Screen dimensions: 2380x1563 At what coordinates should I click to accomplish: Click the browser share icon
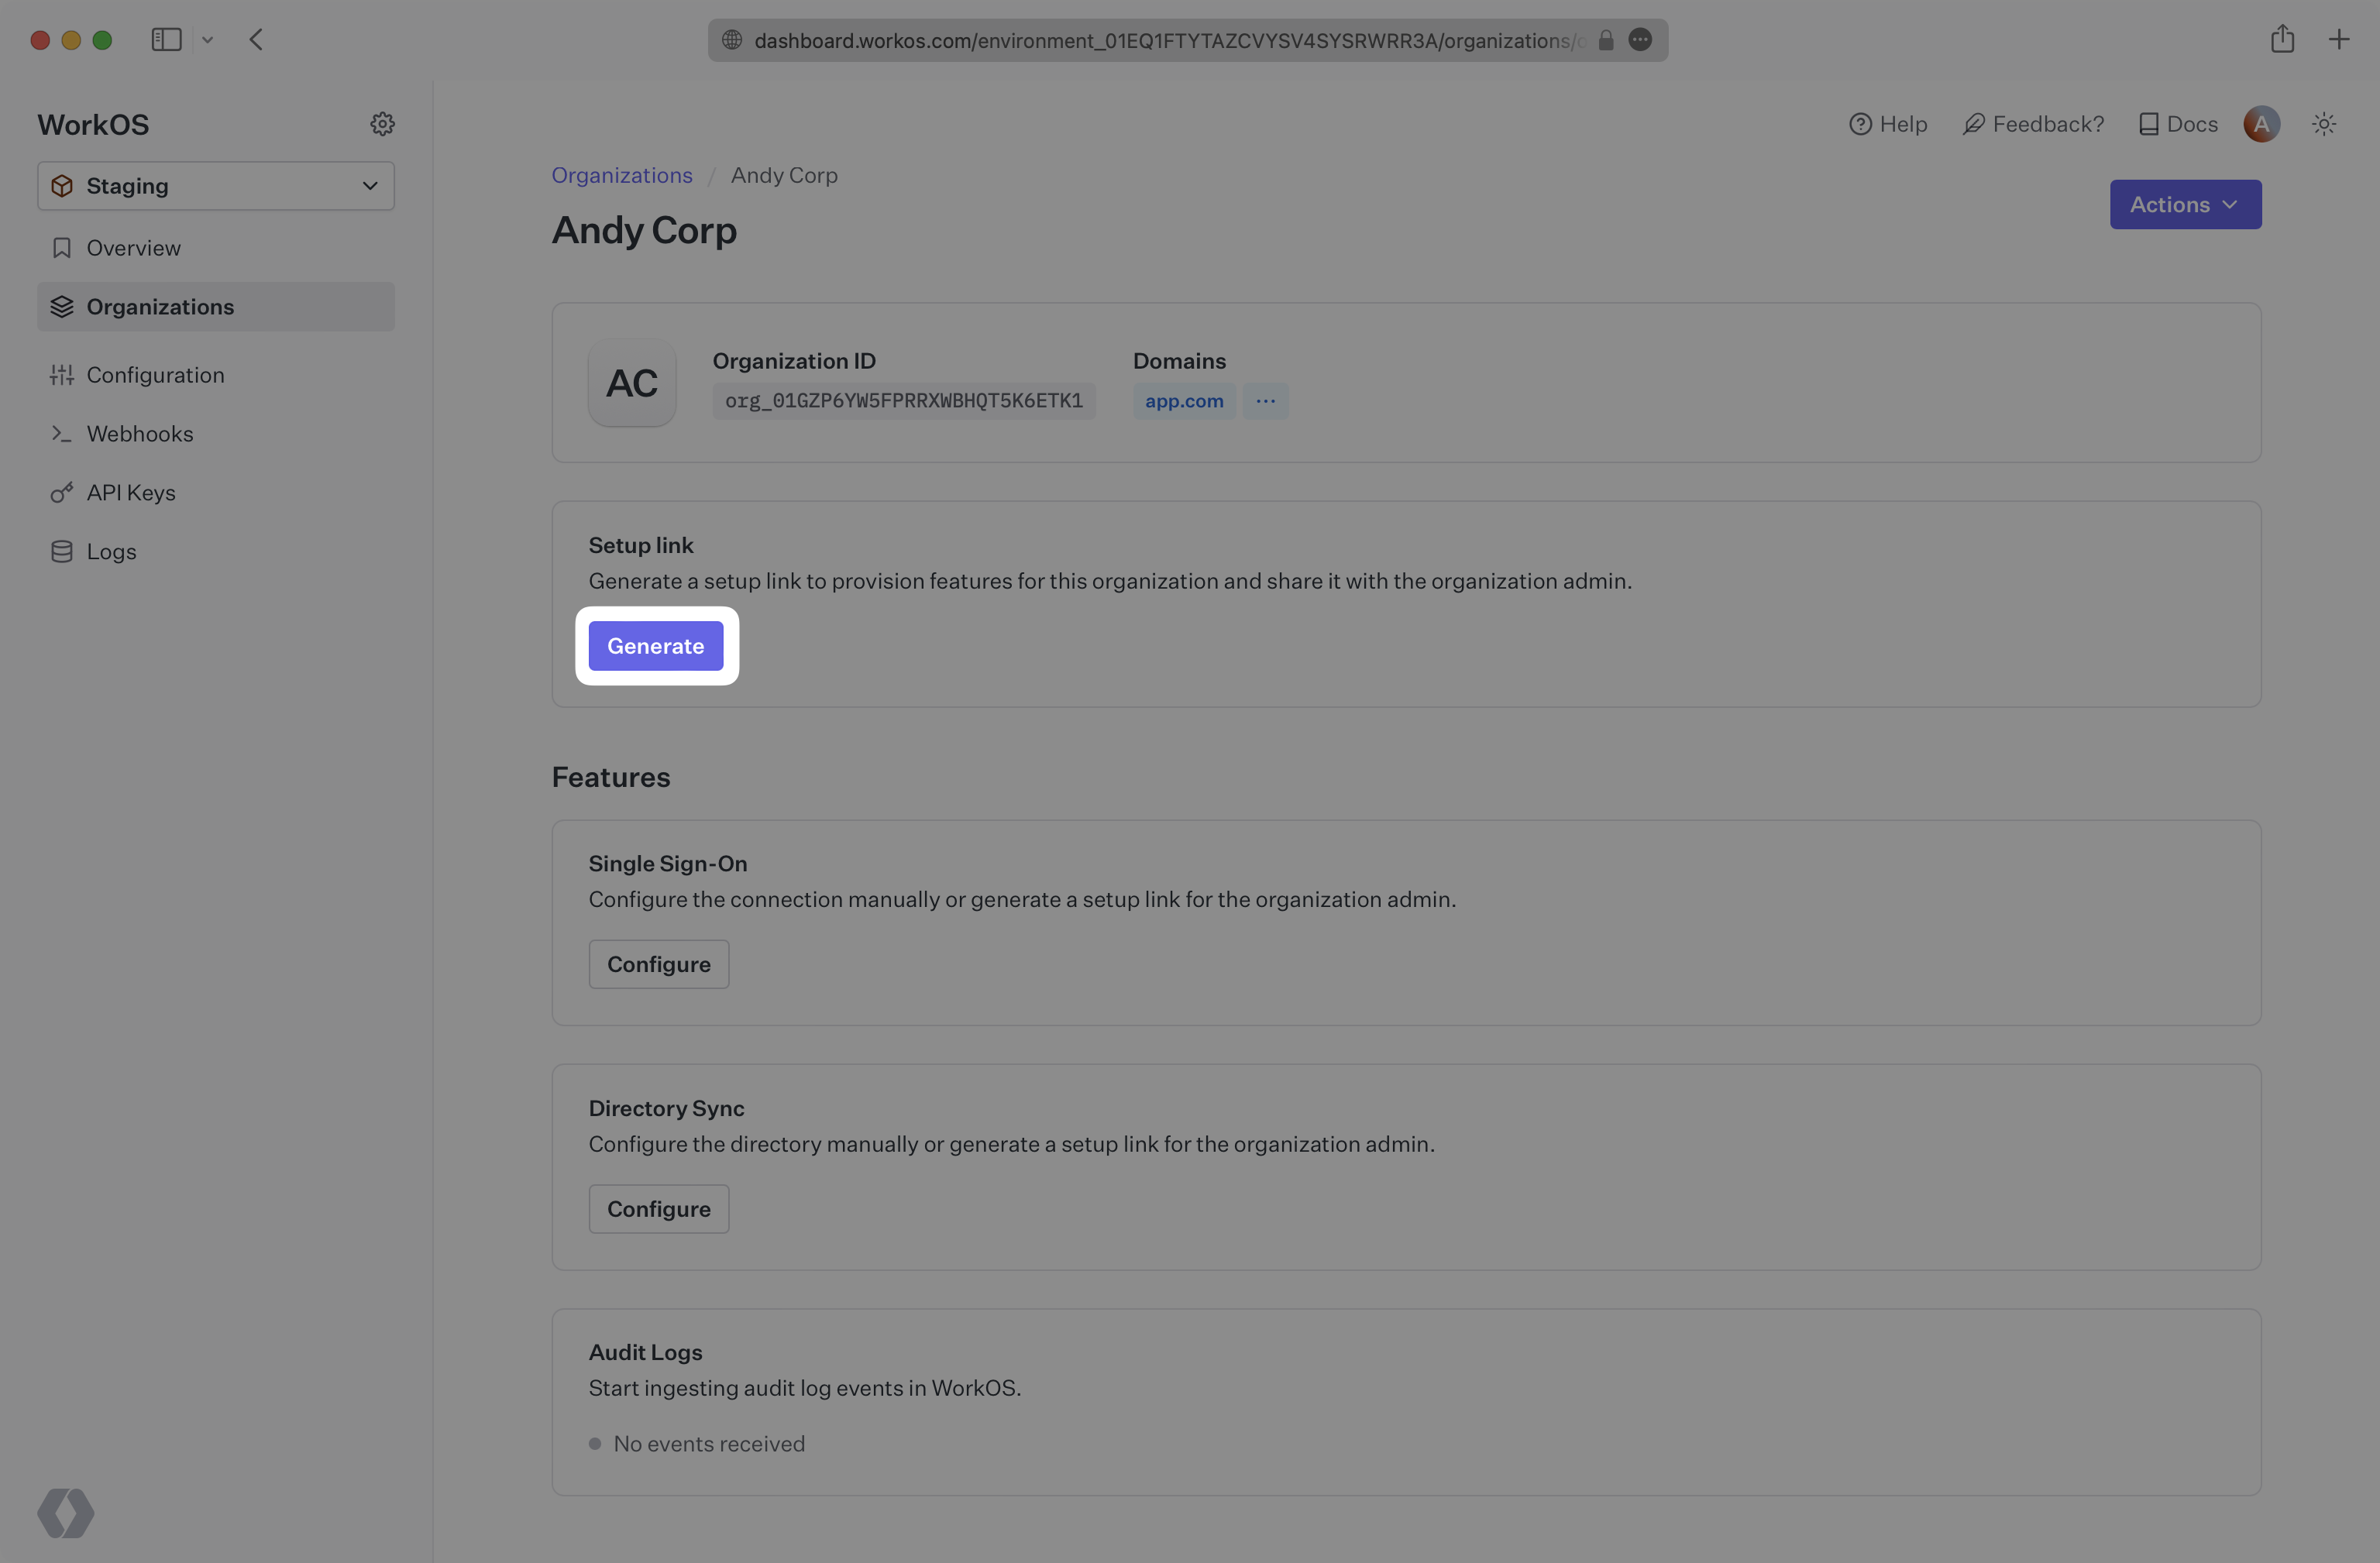tap(2281, 40)
